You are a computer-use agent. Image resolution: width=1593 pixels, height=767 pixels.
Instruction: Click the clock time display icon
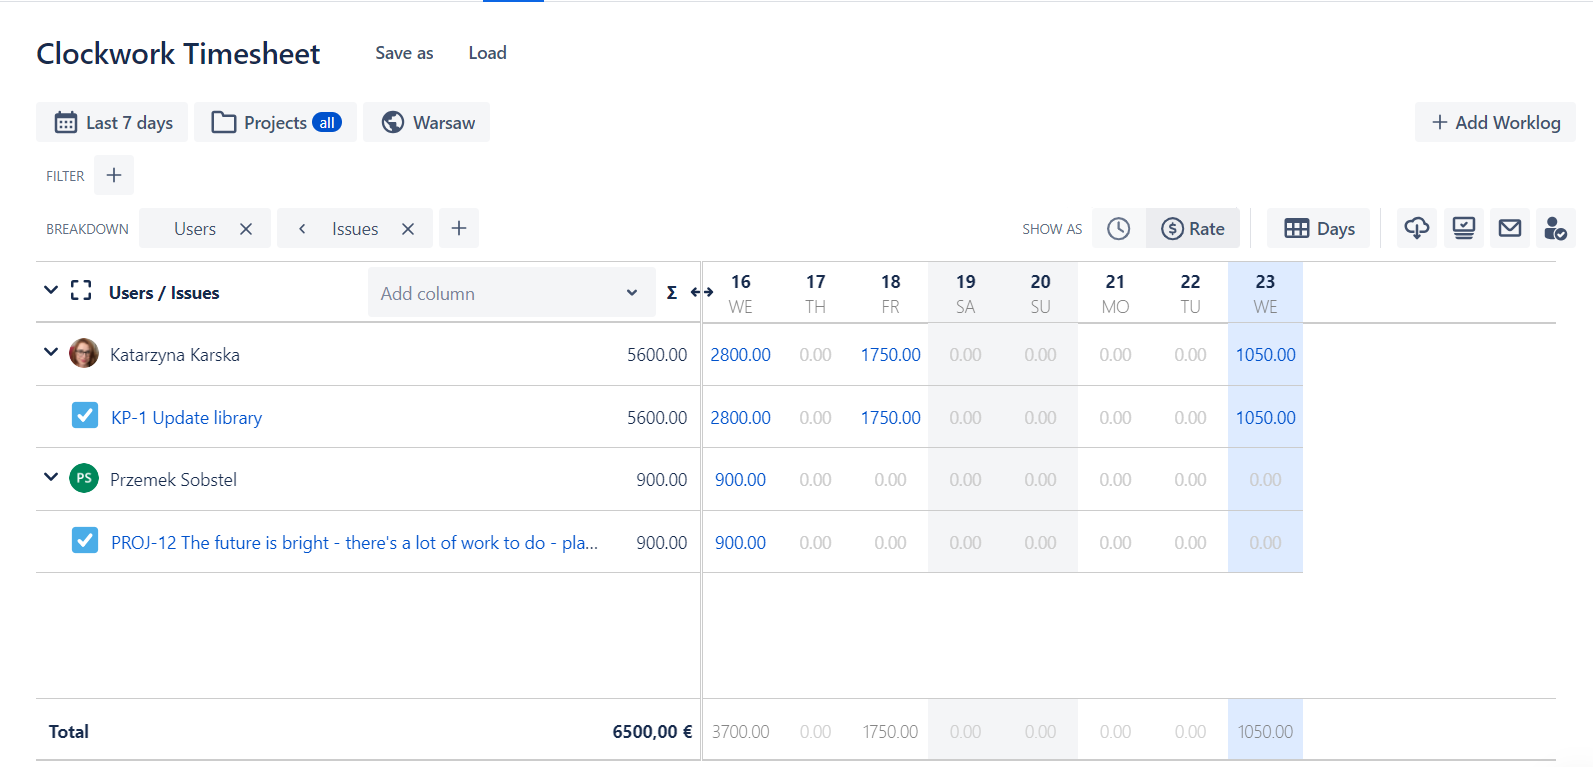[1118, 229]
